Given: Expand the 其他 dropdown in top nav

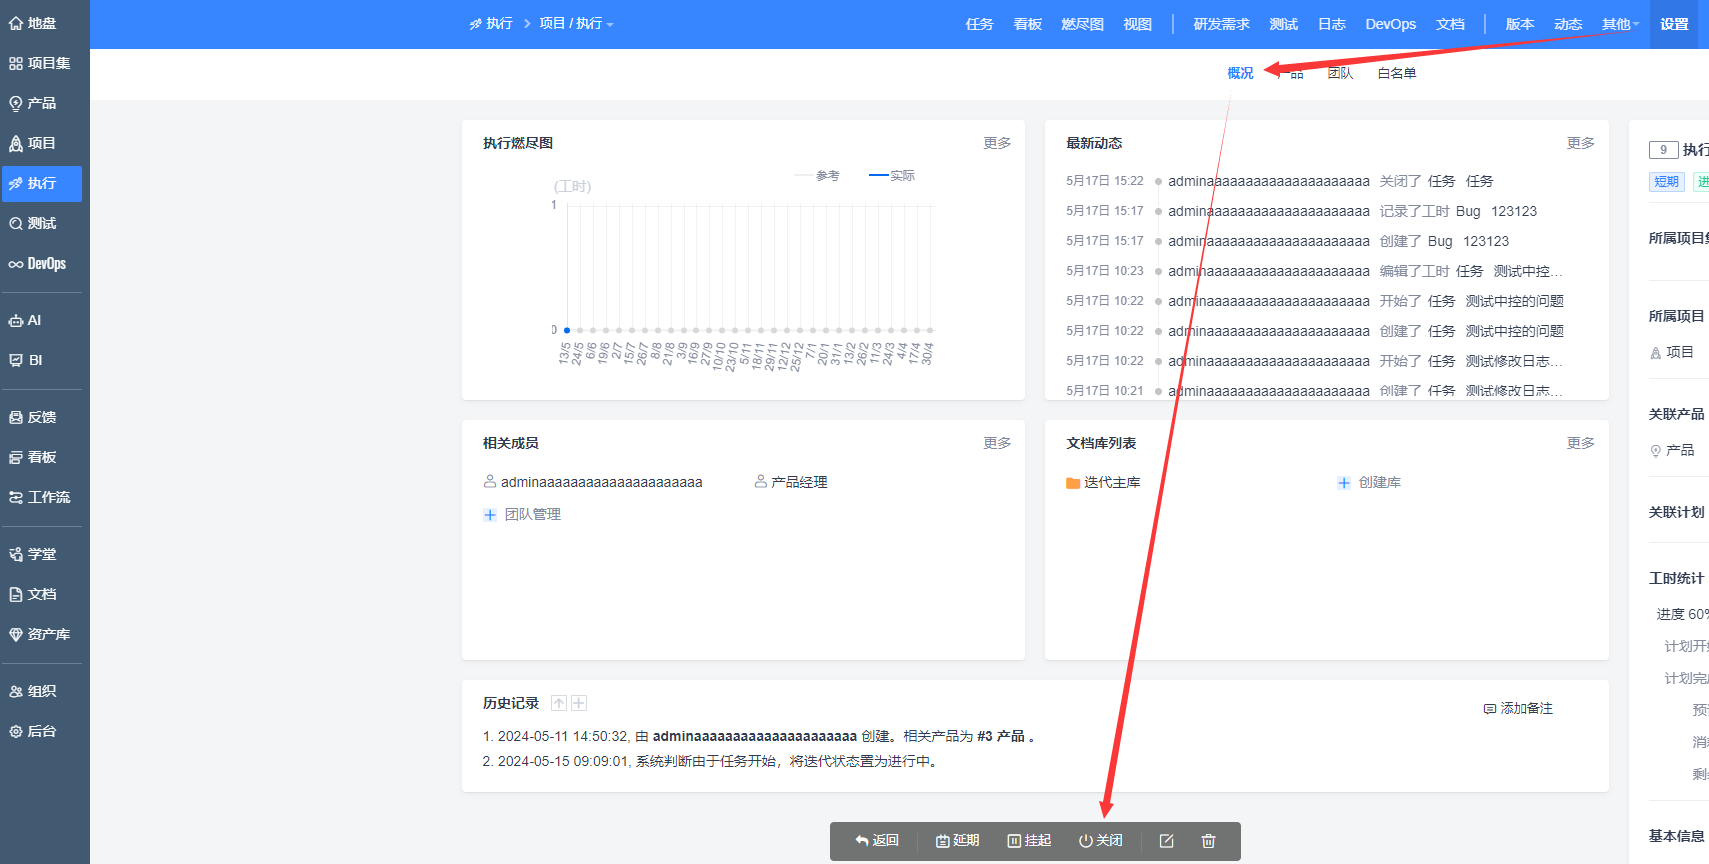Looking at the screenshot, I should 1620,24.
